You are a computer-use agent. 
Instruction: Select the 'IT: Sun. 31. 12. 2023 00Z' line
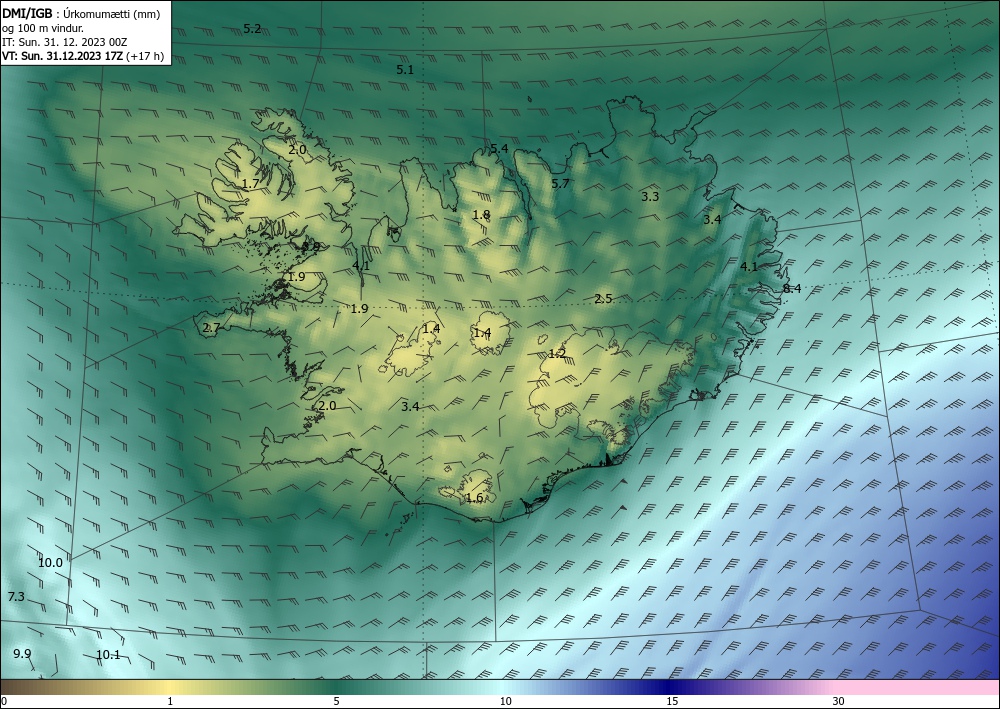tap(64, 42)
